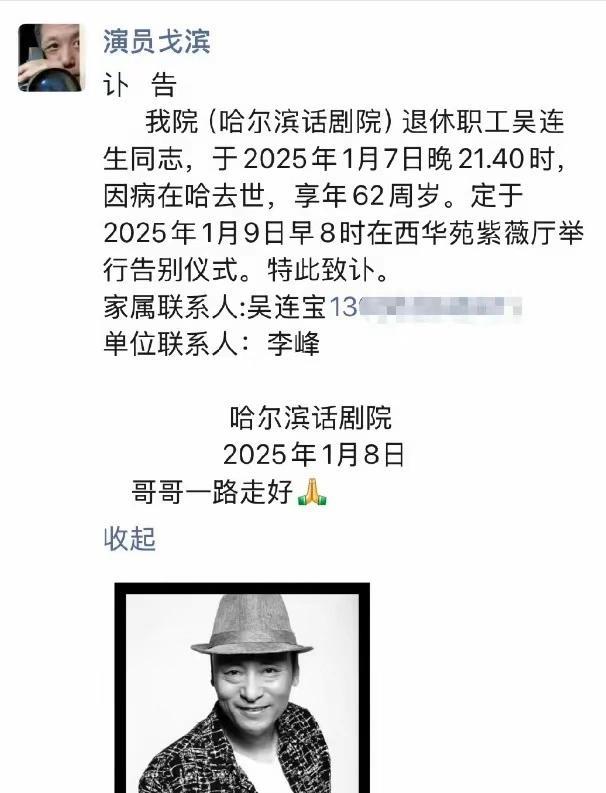This screenshot has width=606, height=793.
Task: Click the unit contact name 李峰
Action: coord(293,344)
